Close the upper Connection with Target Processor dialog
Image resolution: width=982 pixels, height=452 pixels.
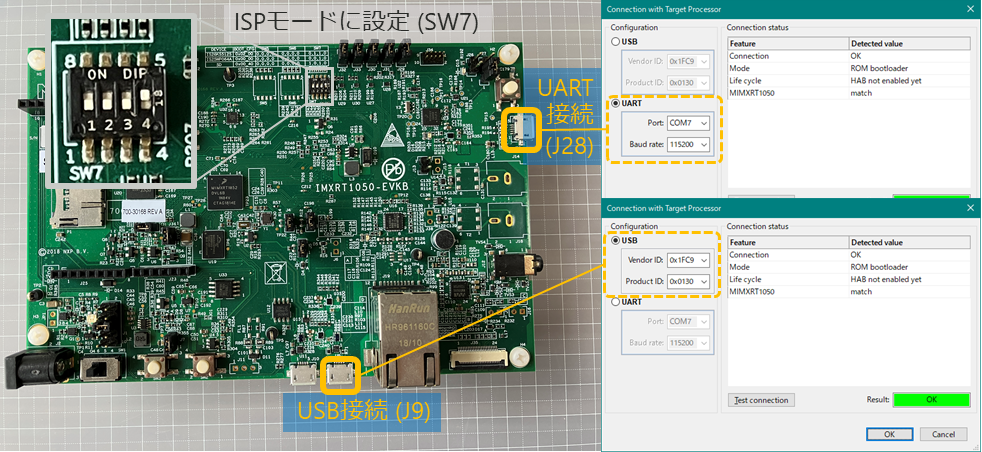click(968, 9)
